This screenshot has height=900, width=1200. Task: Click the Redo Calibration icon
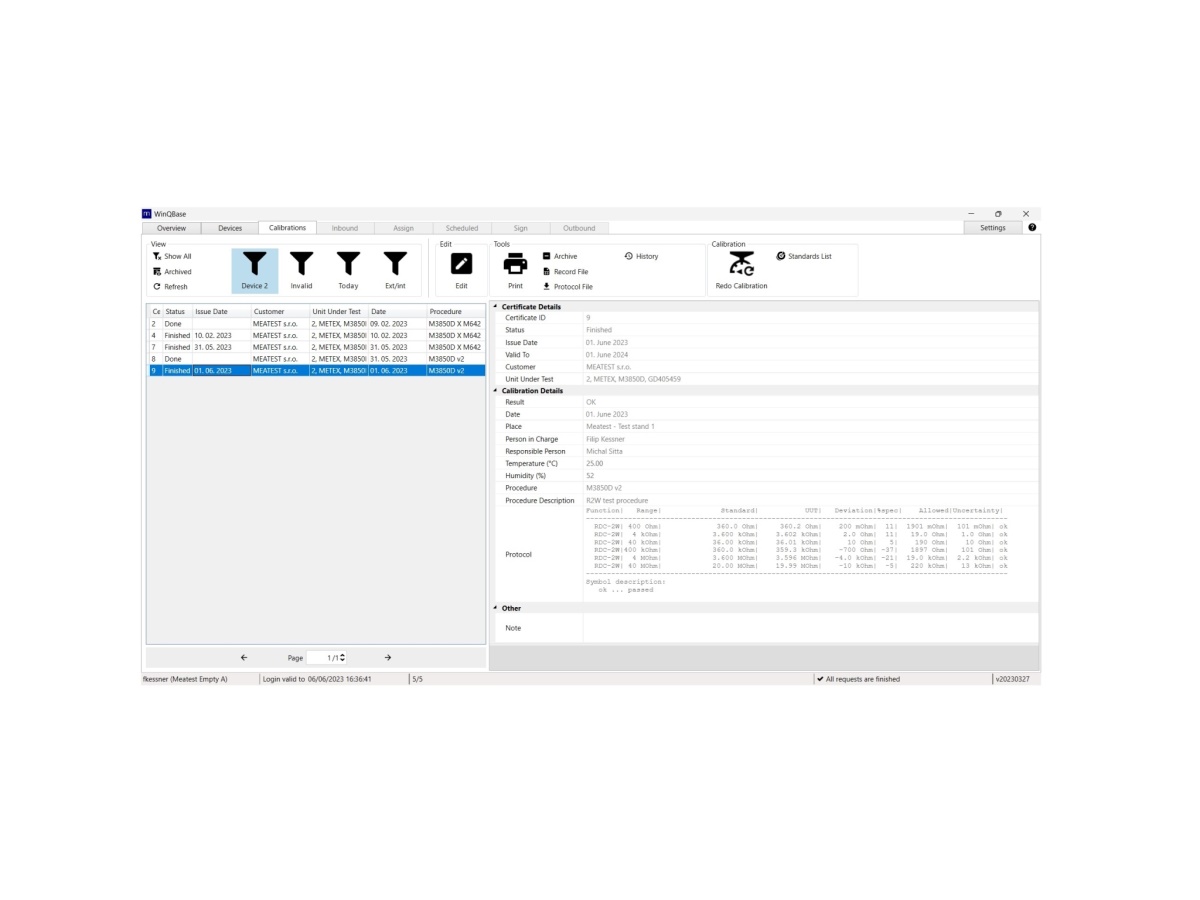click(x=741, y=265)
